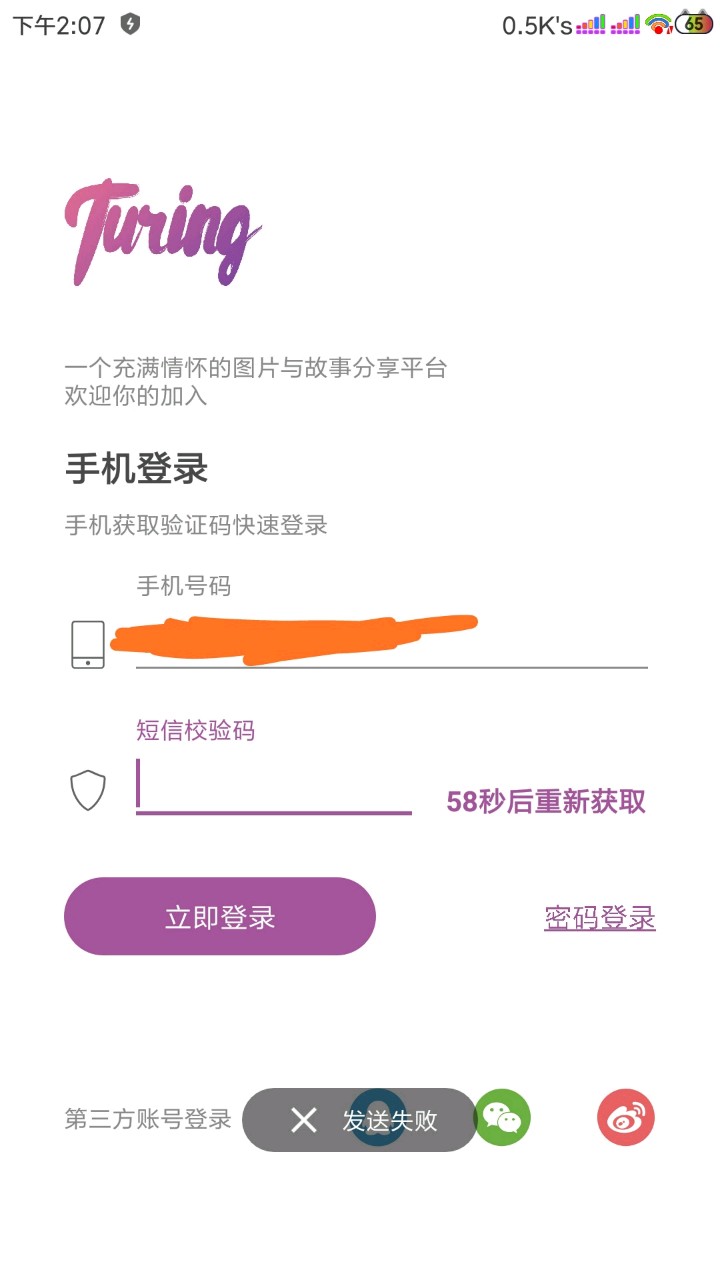The height and width of the screenshot is (1280, 720).
Task: Tap the Weibo login icon
Action: click(x=626, y=1117)
